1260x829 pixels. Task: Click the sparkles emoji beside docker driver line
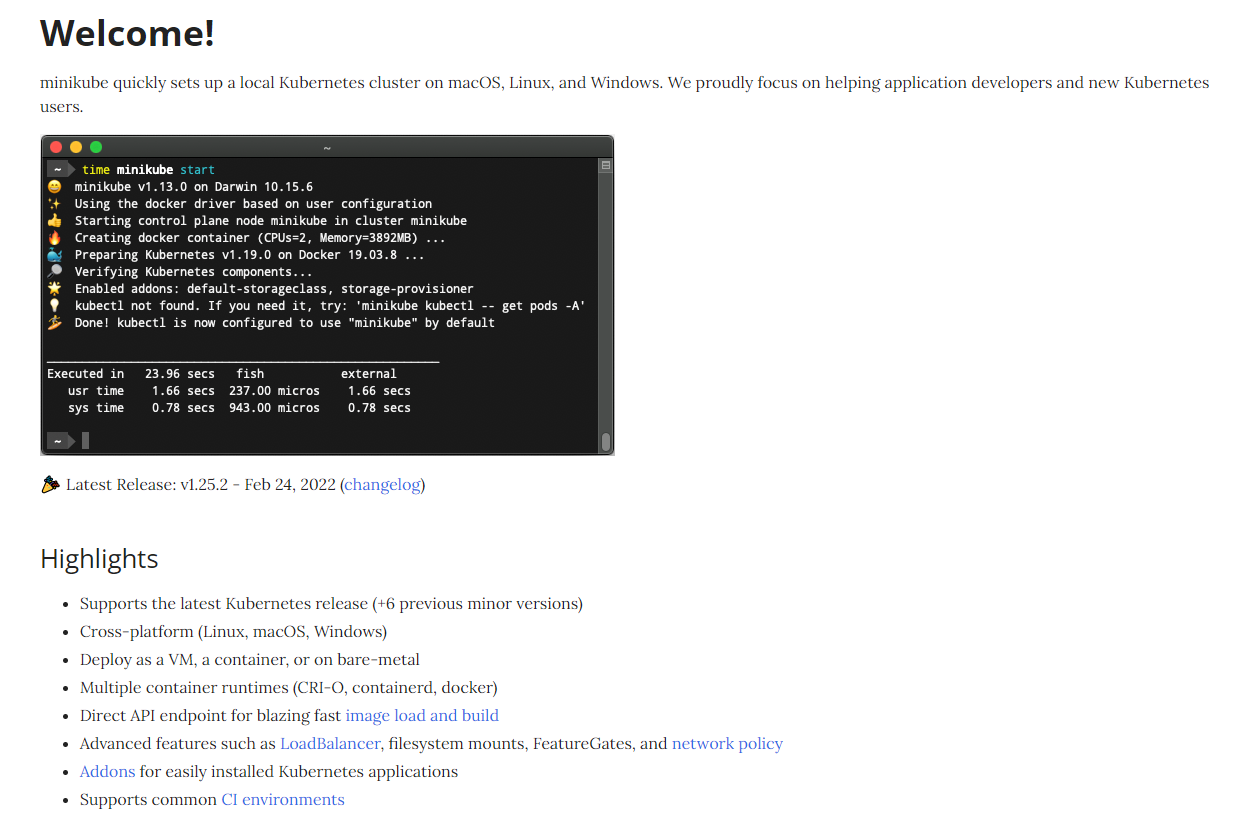(54, 204)
